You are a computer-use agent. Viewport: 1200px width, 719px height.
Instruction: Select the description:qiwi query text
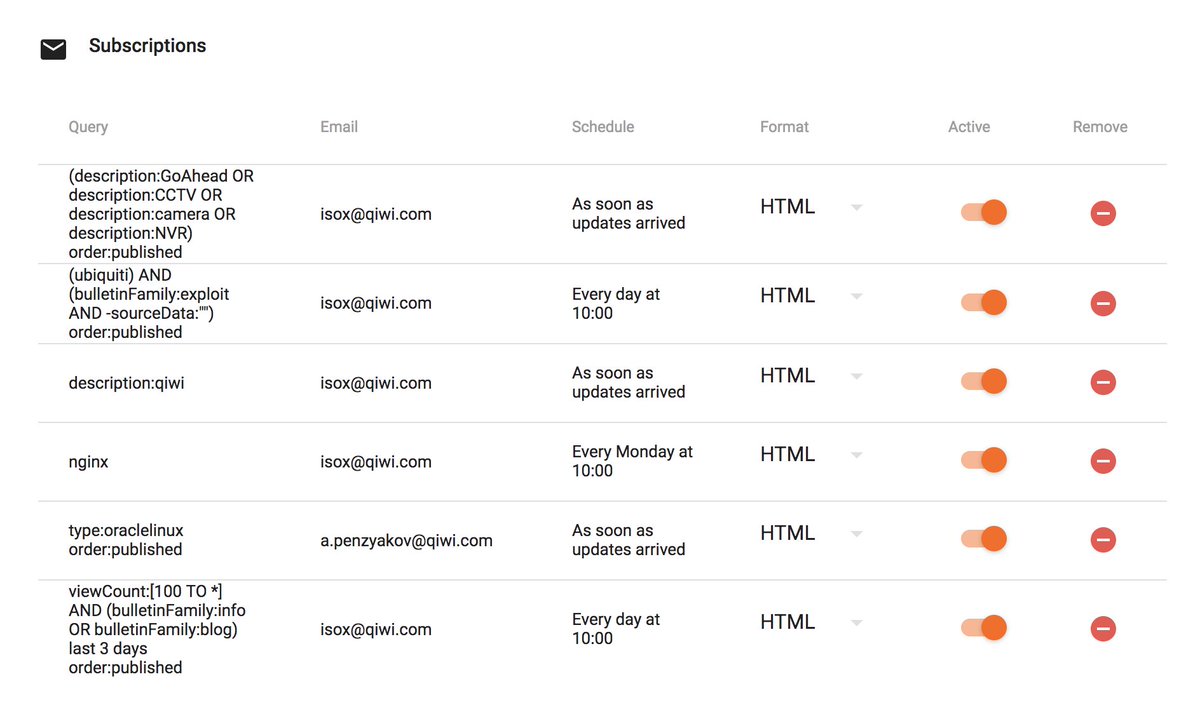coord(126,383)
